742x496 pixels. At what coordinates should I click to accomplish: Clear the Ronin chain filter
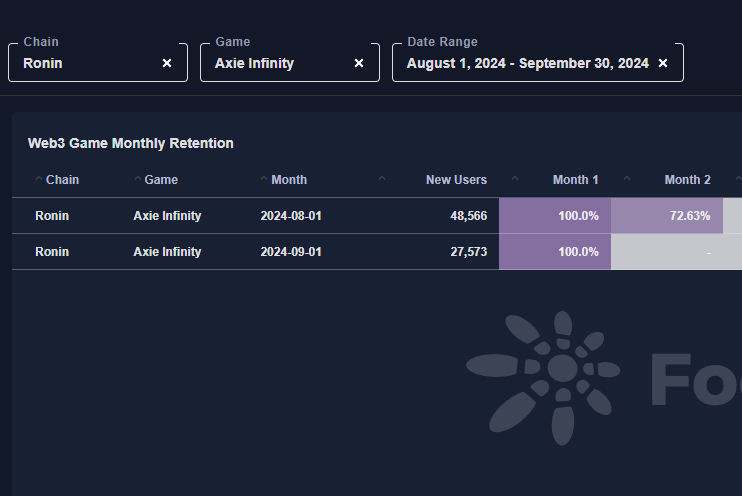[167, 63]
